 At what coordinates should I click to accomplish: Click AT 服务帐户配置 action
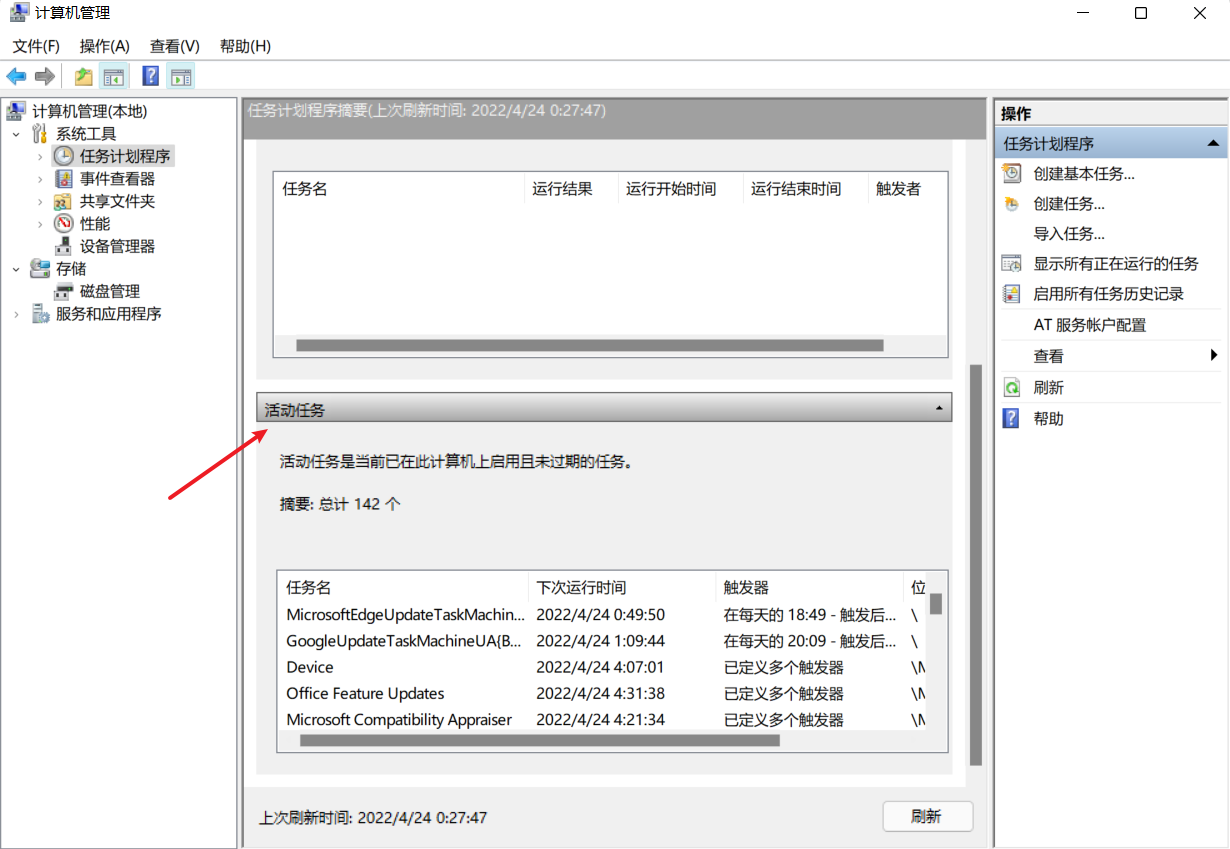1090,325
